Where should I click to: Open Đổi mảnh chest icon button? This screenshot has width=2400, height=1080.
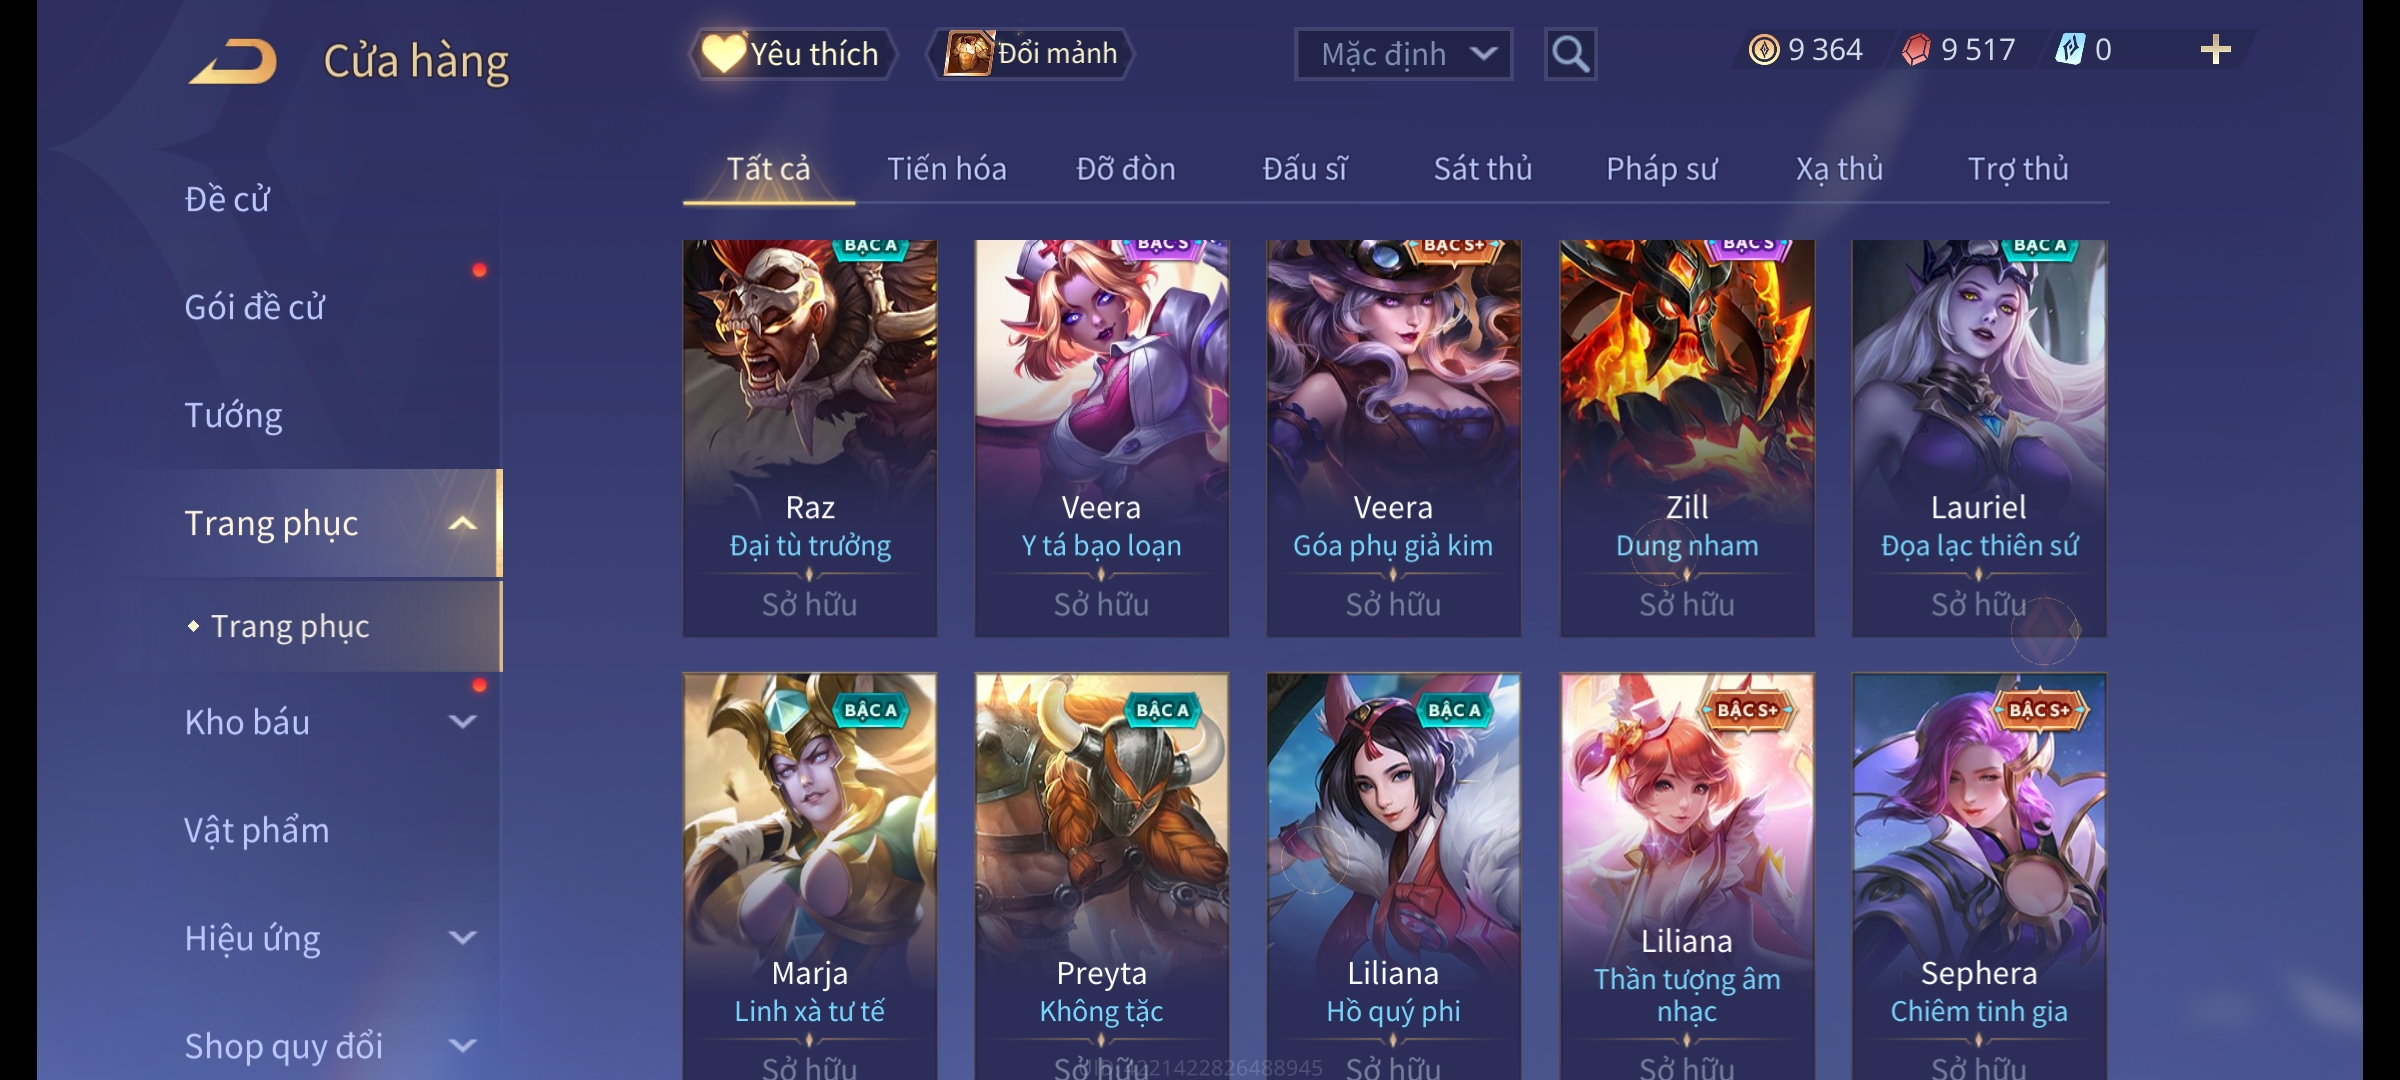(968, 53)
